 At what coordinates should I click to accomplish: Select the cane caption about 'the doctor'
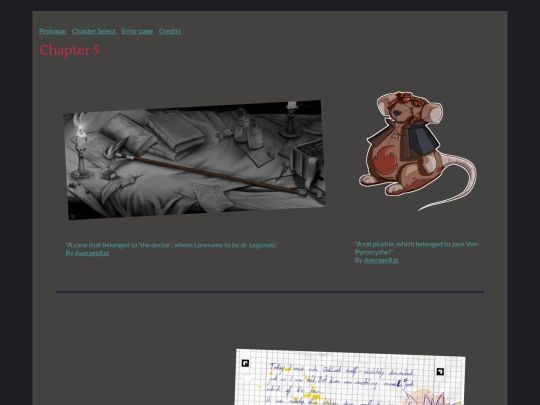(x=172, y=245)
